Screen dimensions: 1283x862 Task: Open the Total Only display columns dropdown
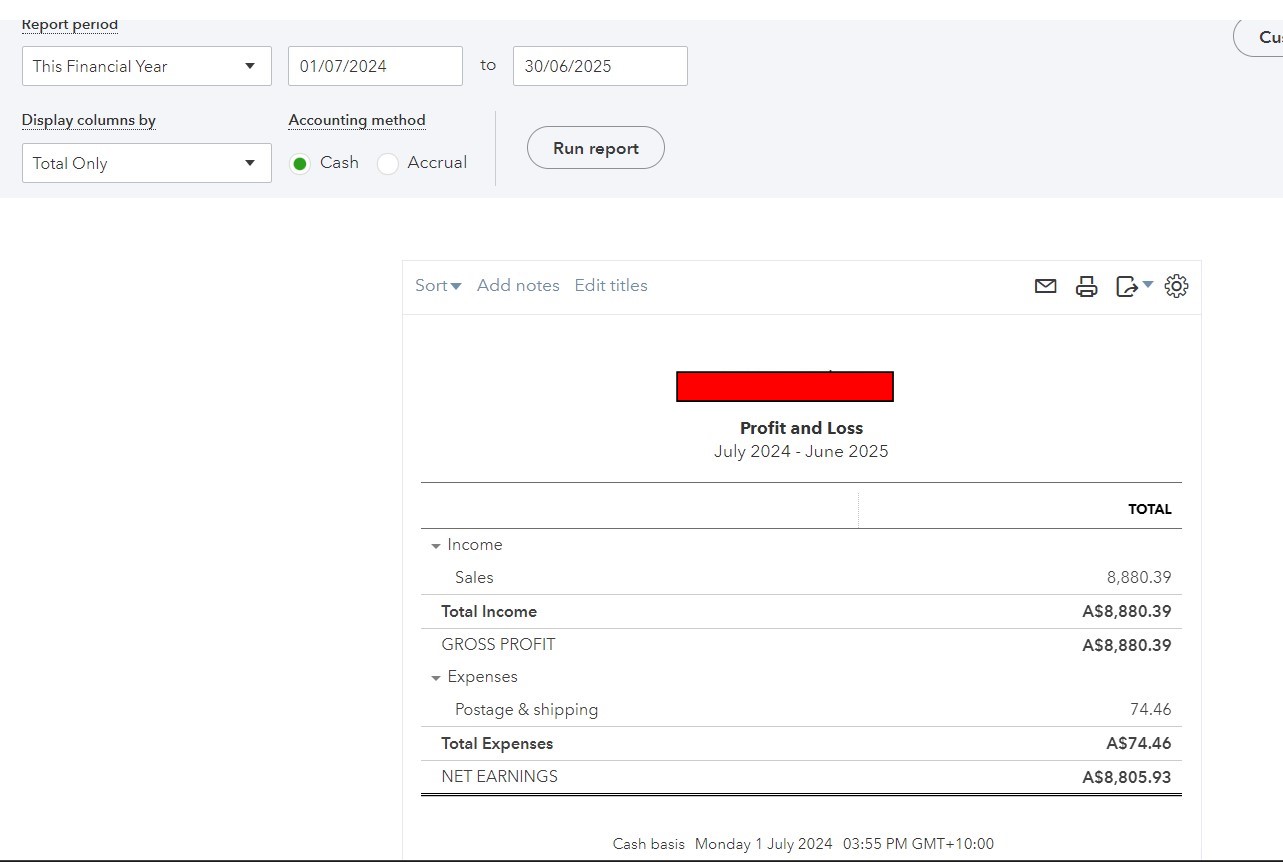pyautogui.click(x=146, y=163)
